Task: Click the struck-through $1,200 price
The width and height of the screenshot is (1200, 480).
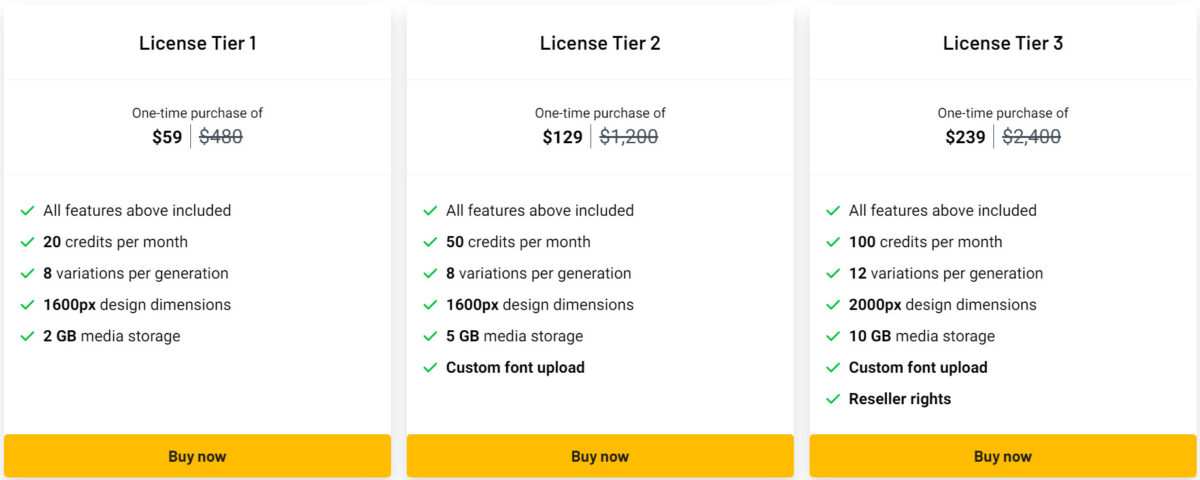Action: click(629, 137)
